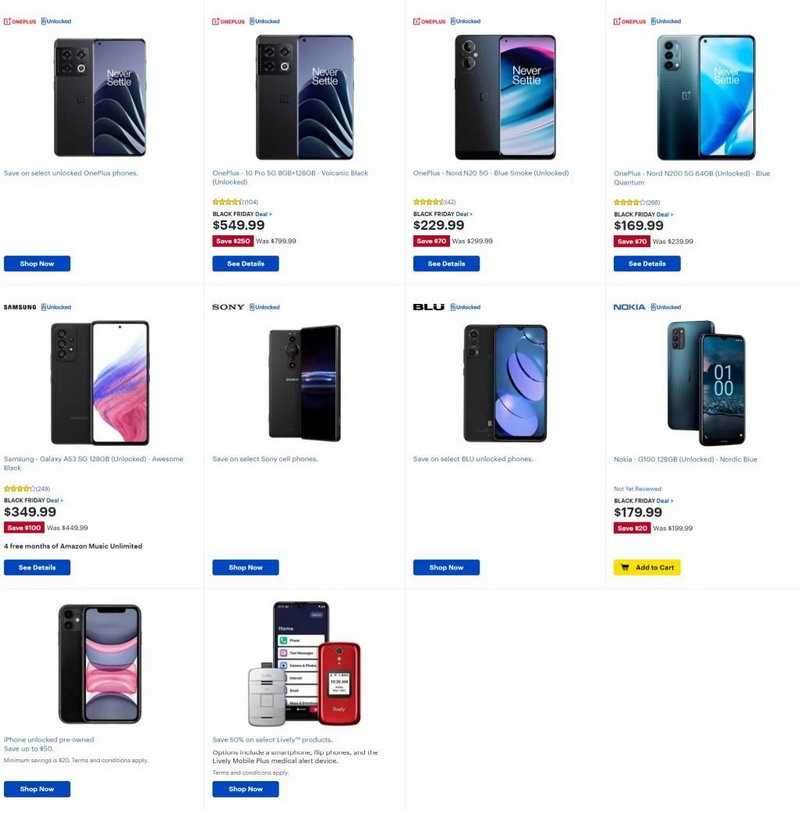
Task: Click the BLU brand logo
Action: point(428,307)
